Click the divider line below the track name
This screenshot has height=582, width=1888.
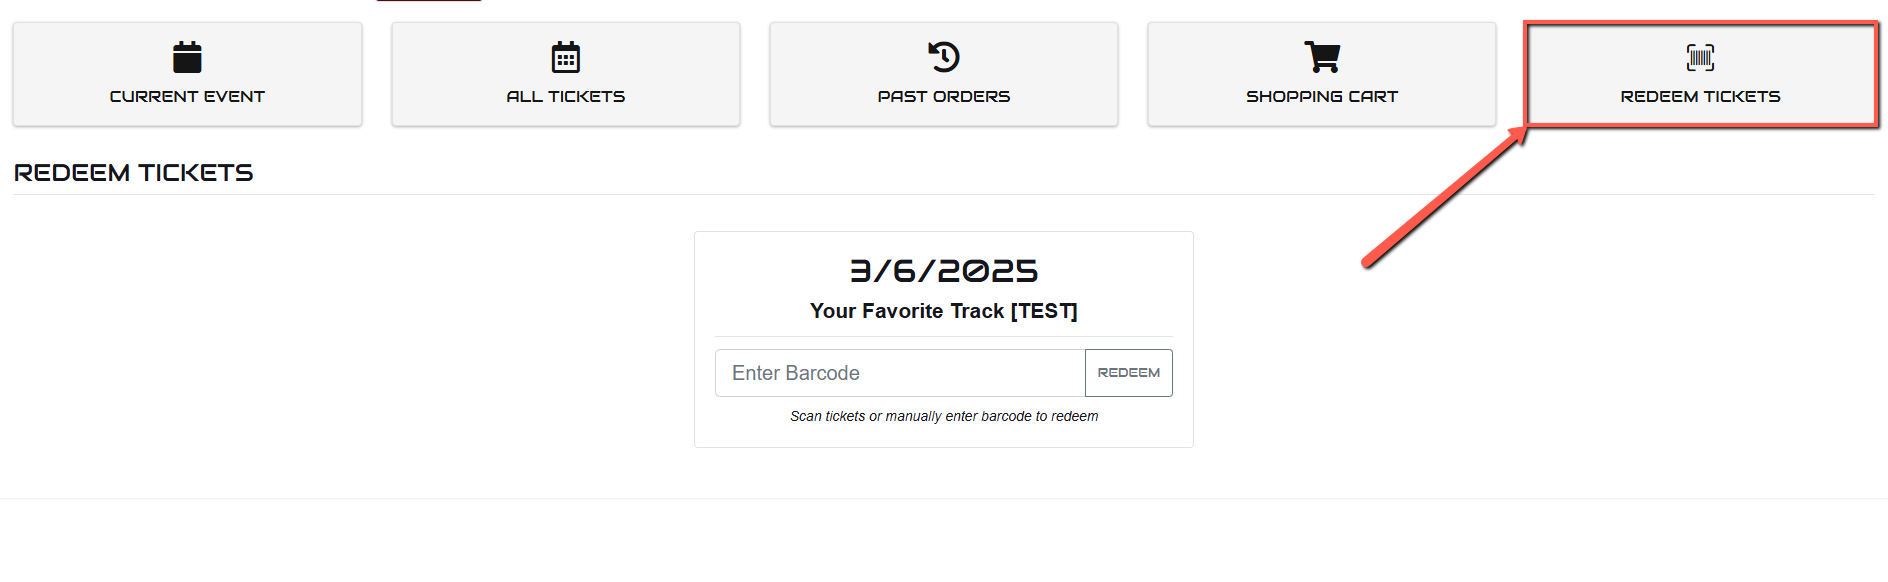pyautogui.click(x=944, y=337)
